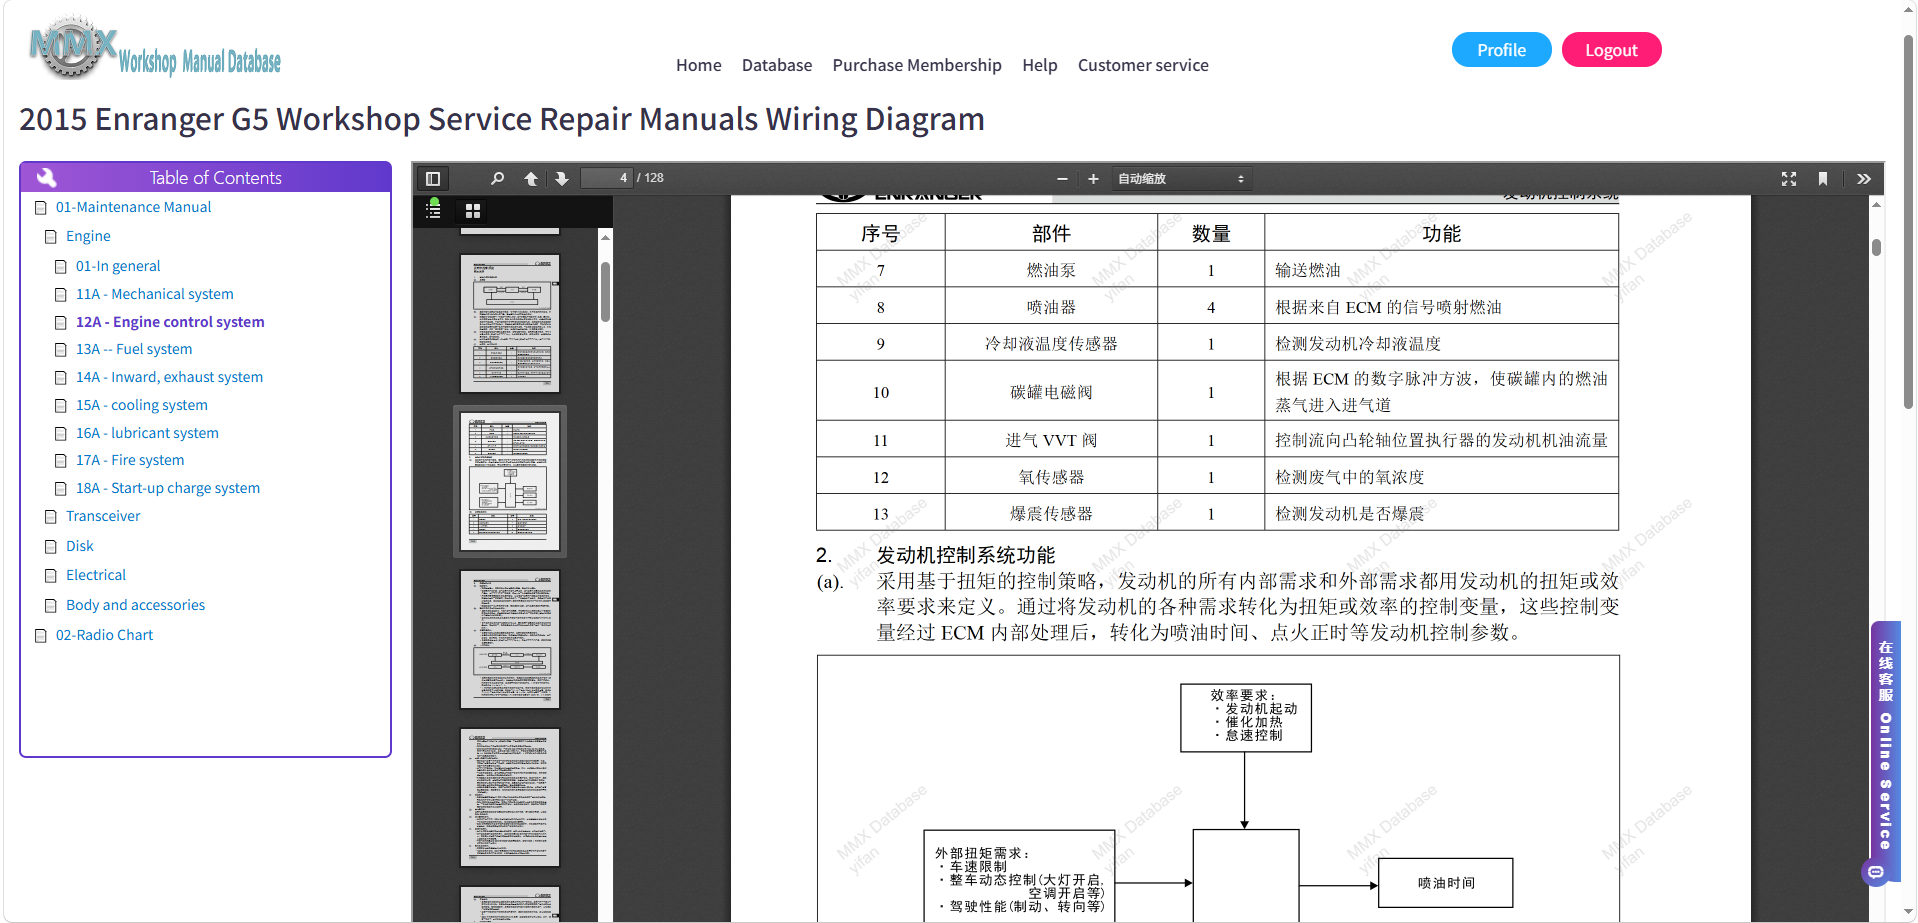Open the PDF secondary tools menu
Viewport: 1918px width, 923px height.
point(1864,178)
